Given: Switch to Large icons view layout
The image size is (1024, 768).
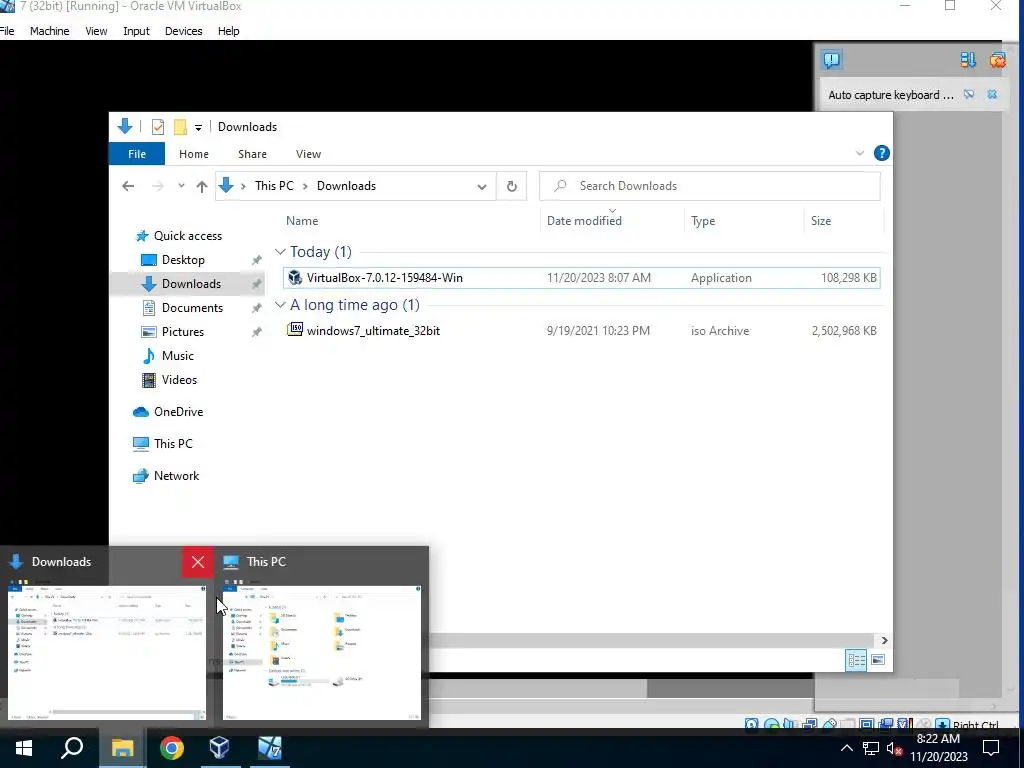Looking at the screenshot, I should (x=878, y=660).
